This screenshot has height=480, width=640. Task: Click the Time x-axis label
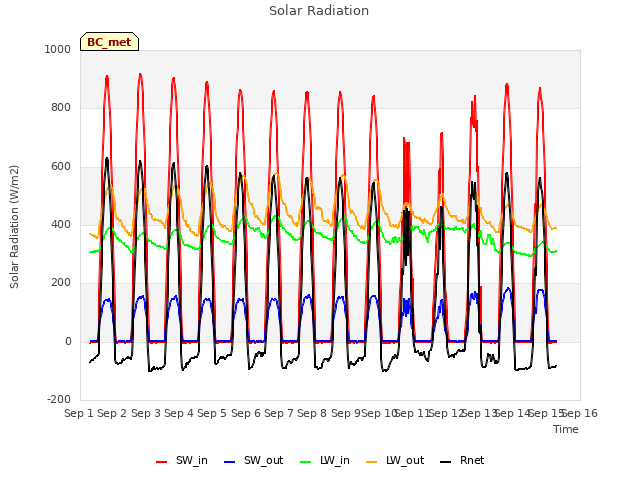566,429
